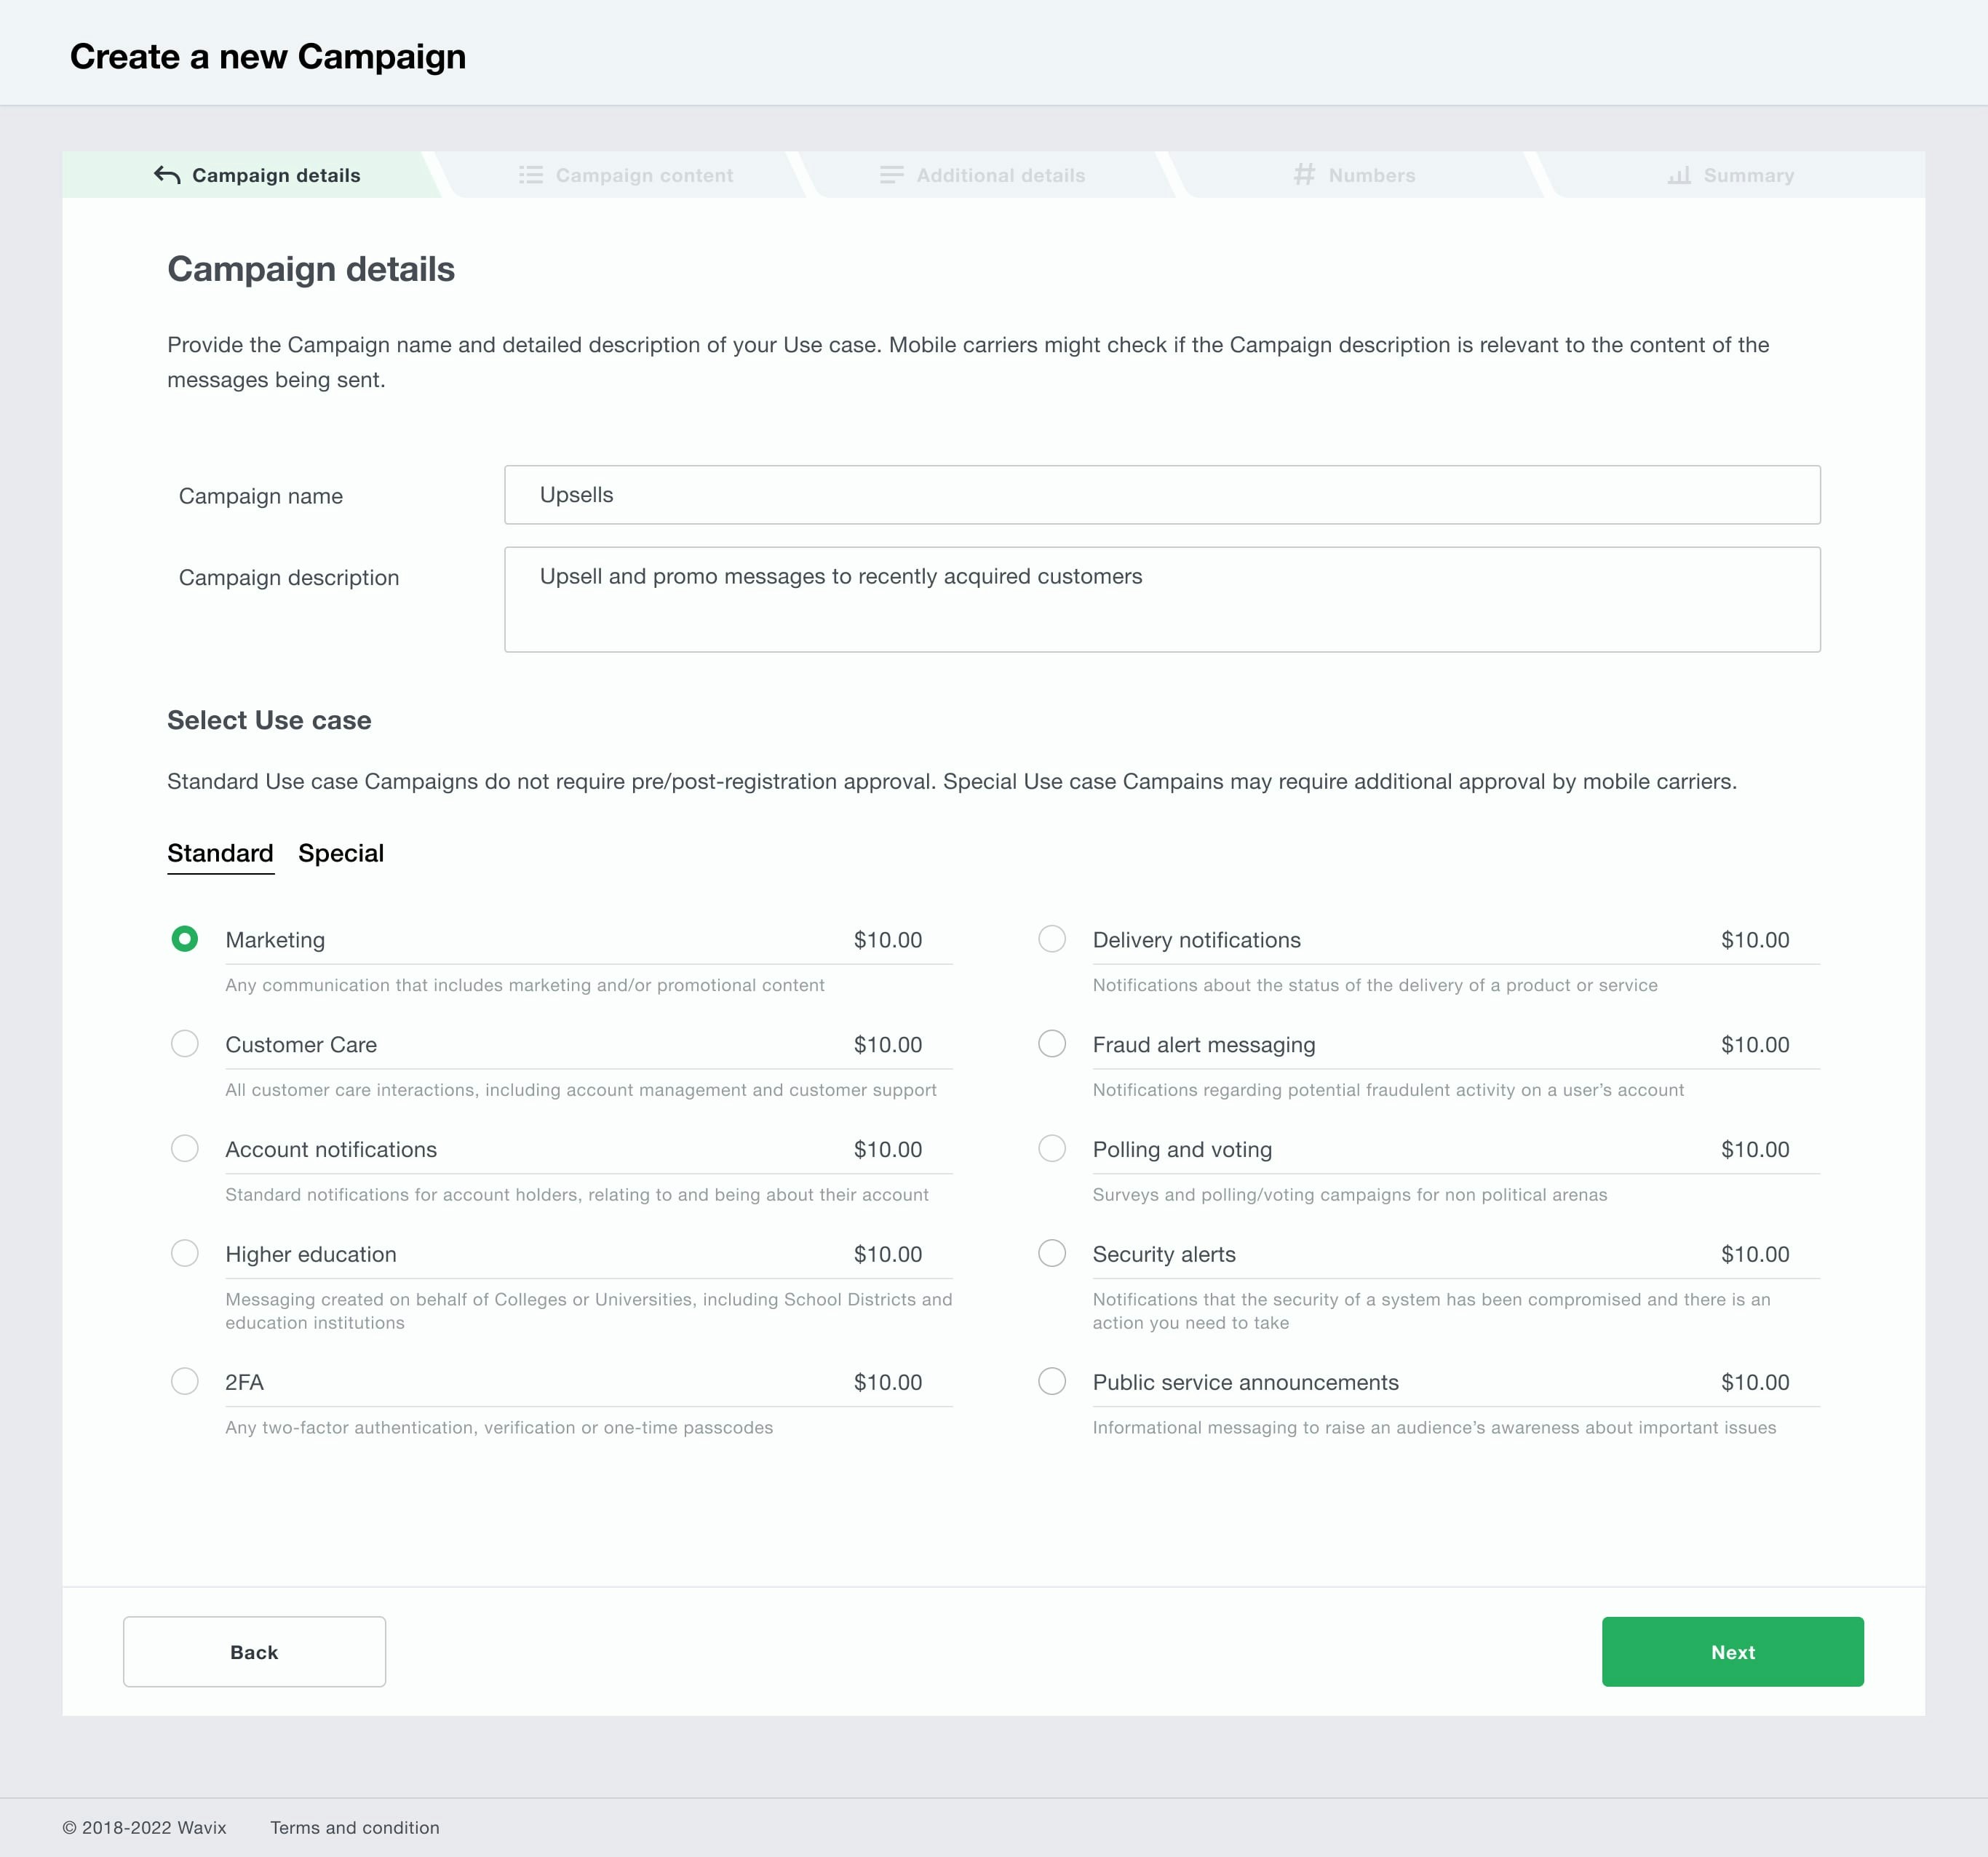
Task: Switch to the Special use case tab
Action: [340, 853]
